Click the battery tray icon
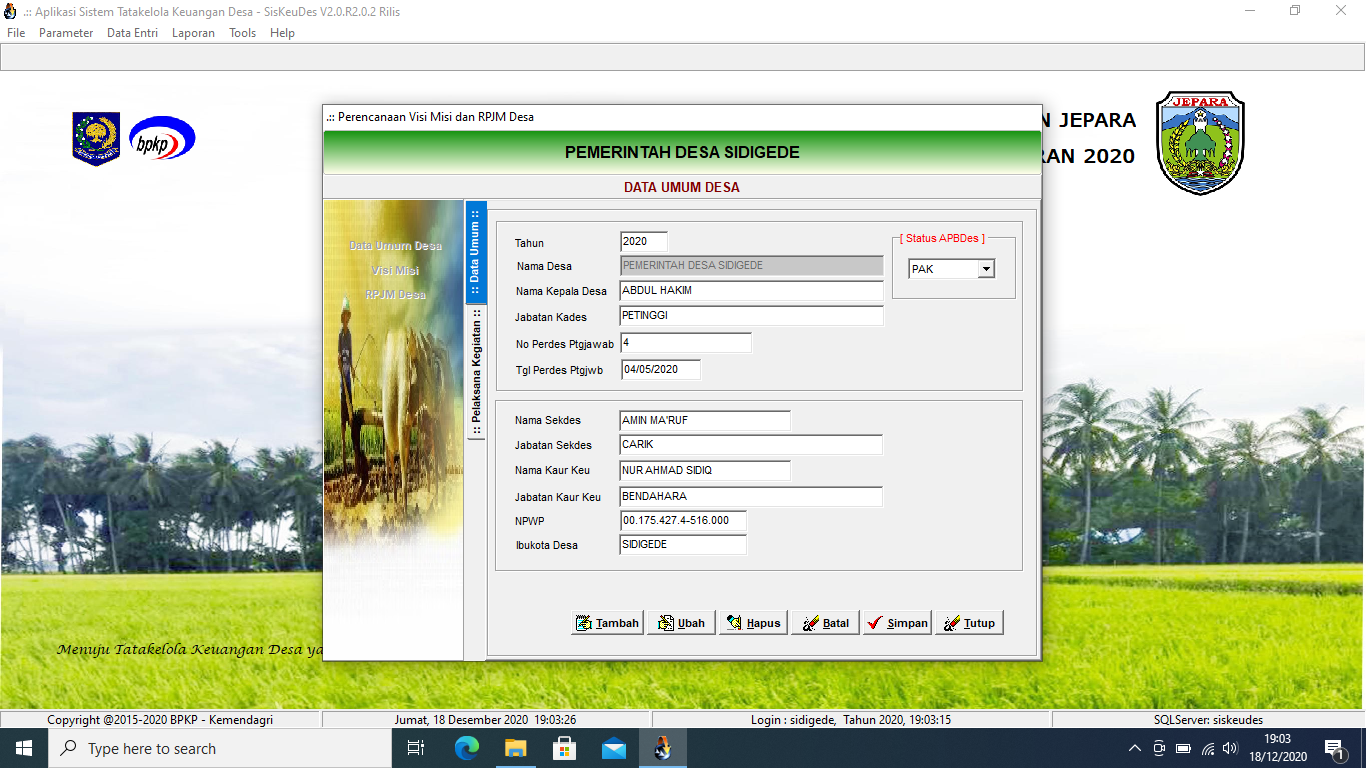The height and width of the screenshot is (768, 1366). click(x=1183, y=748)
